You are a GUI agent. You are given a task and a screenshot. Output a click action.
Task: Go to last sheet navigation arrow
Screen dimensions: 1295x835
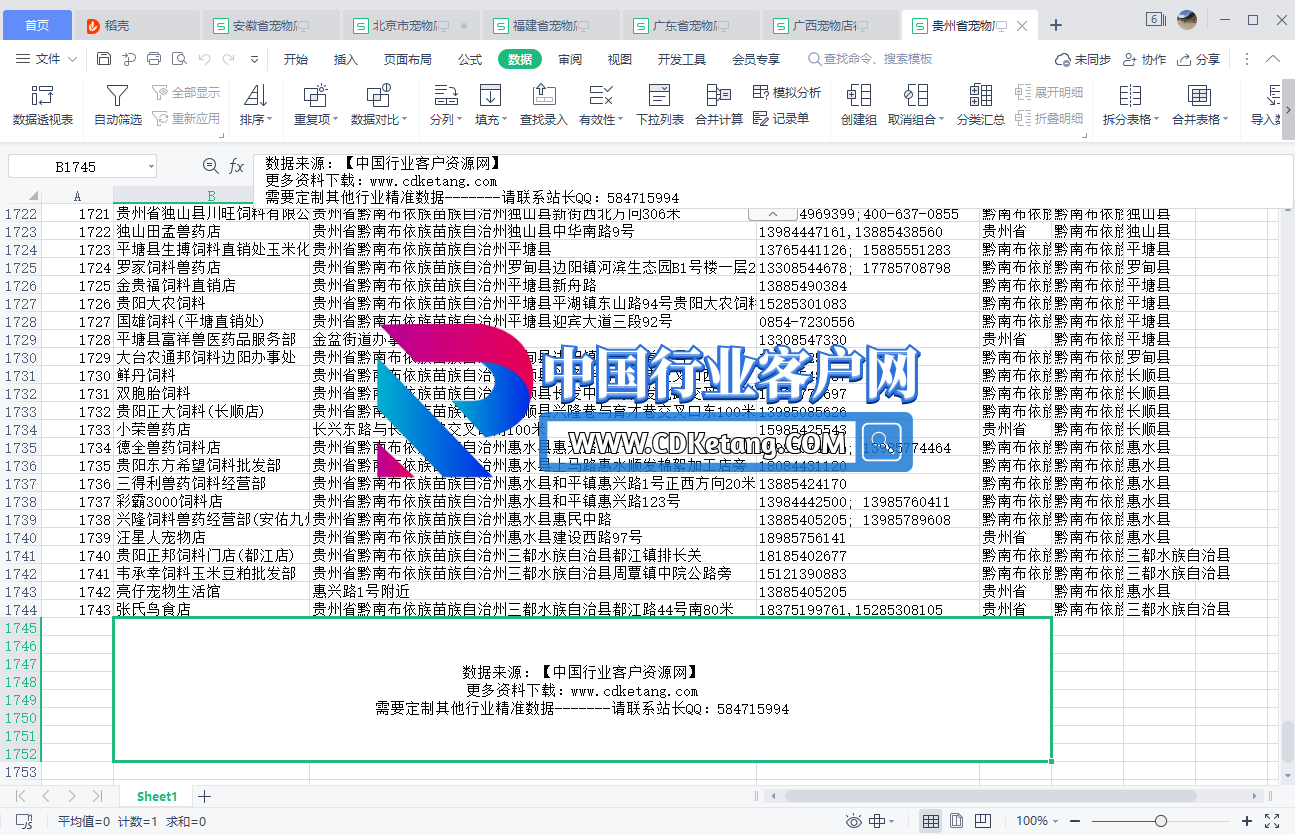(97, 796)
